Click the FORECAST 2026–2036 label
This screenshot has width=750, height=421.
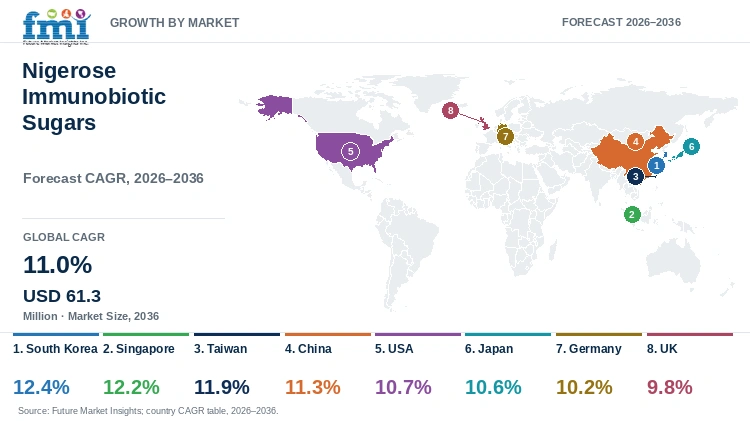[x=621, y=22]
